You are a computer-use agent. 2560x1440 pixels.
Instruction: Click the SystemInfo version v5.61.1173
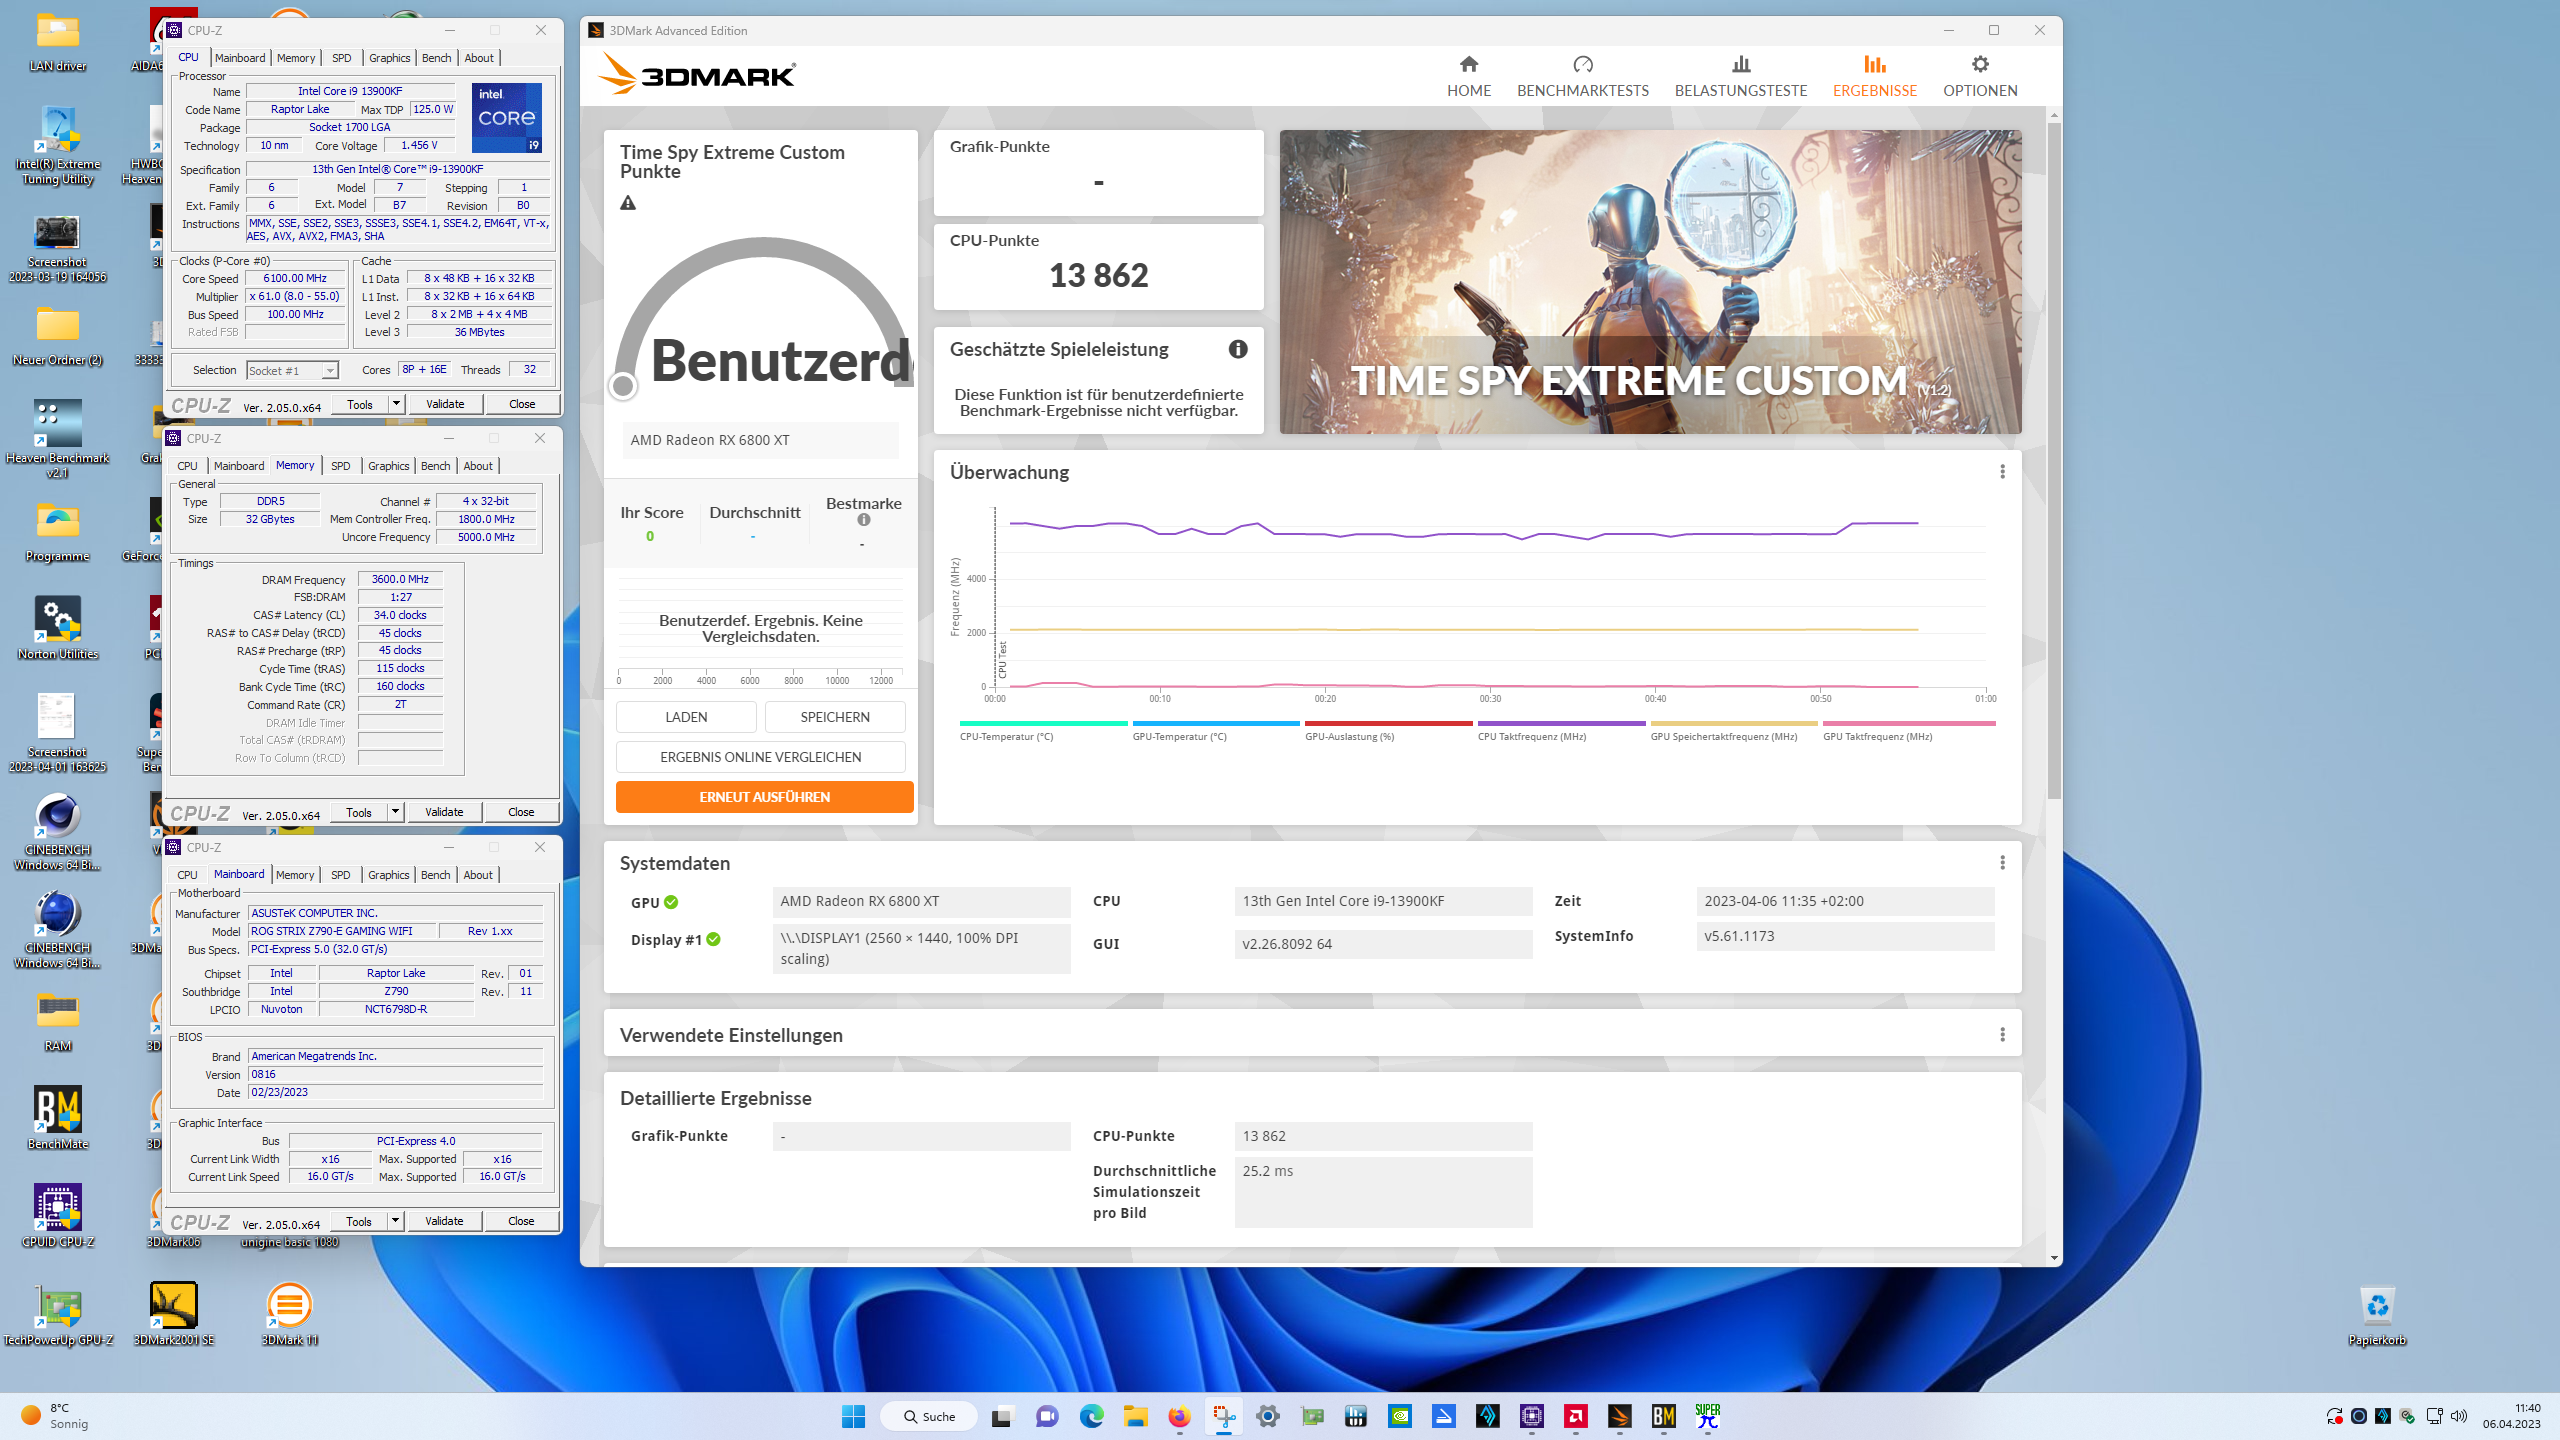click(1845, 936)
